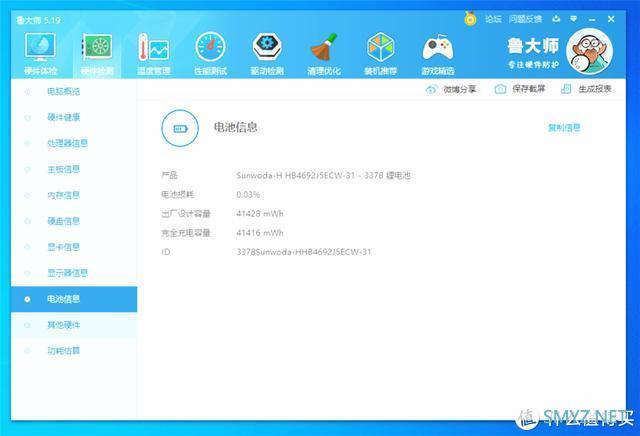Open the title bar dropdown menu icon
This screenshot has width=640, height=436.
(573, 19)
